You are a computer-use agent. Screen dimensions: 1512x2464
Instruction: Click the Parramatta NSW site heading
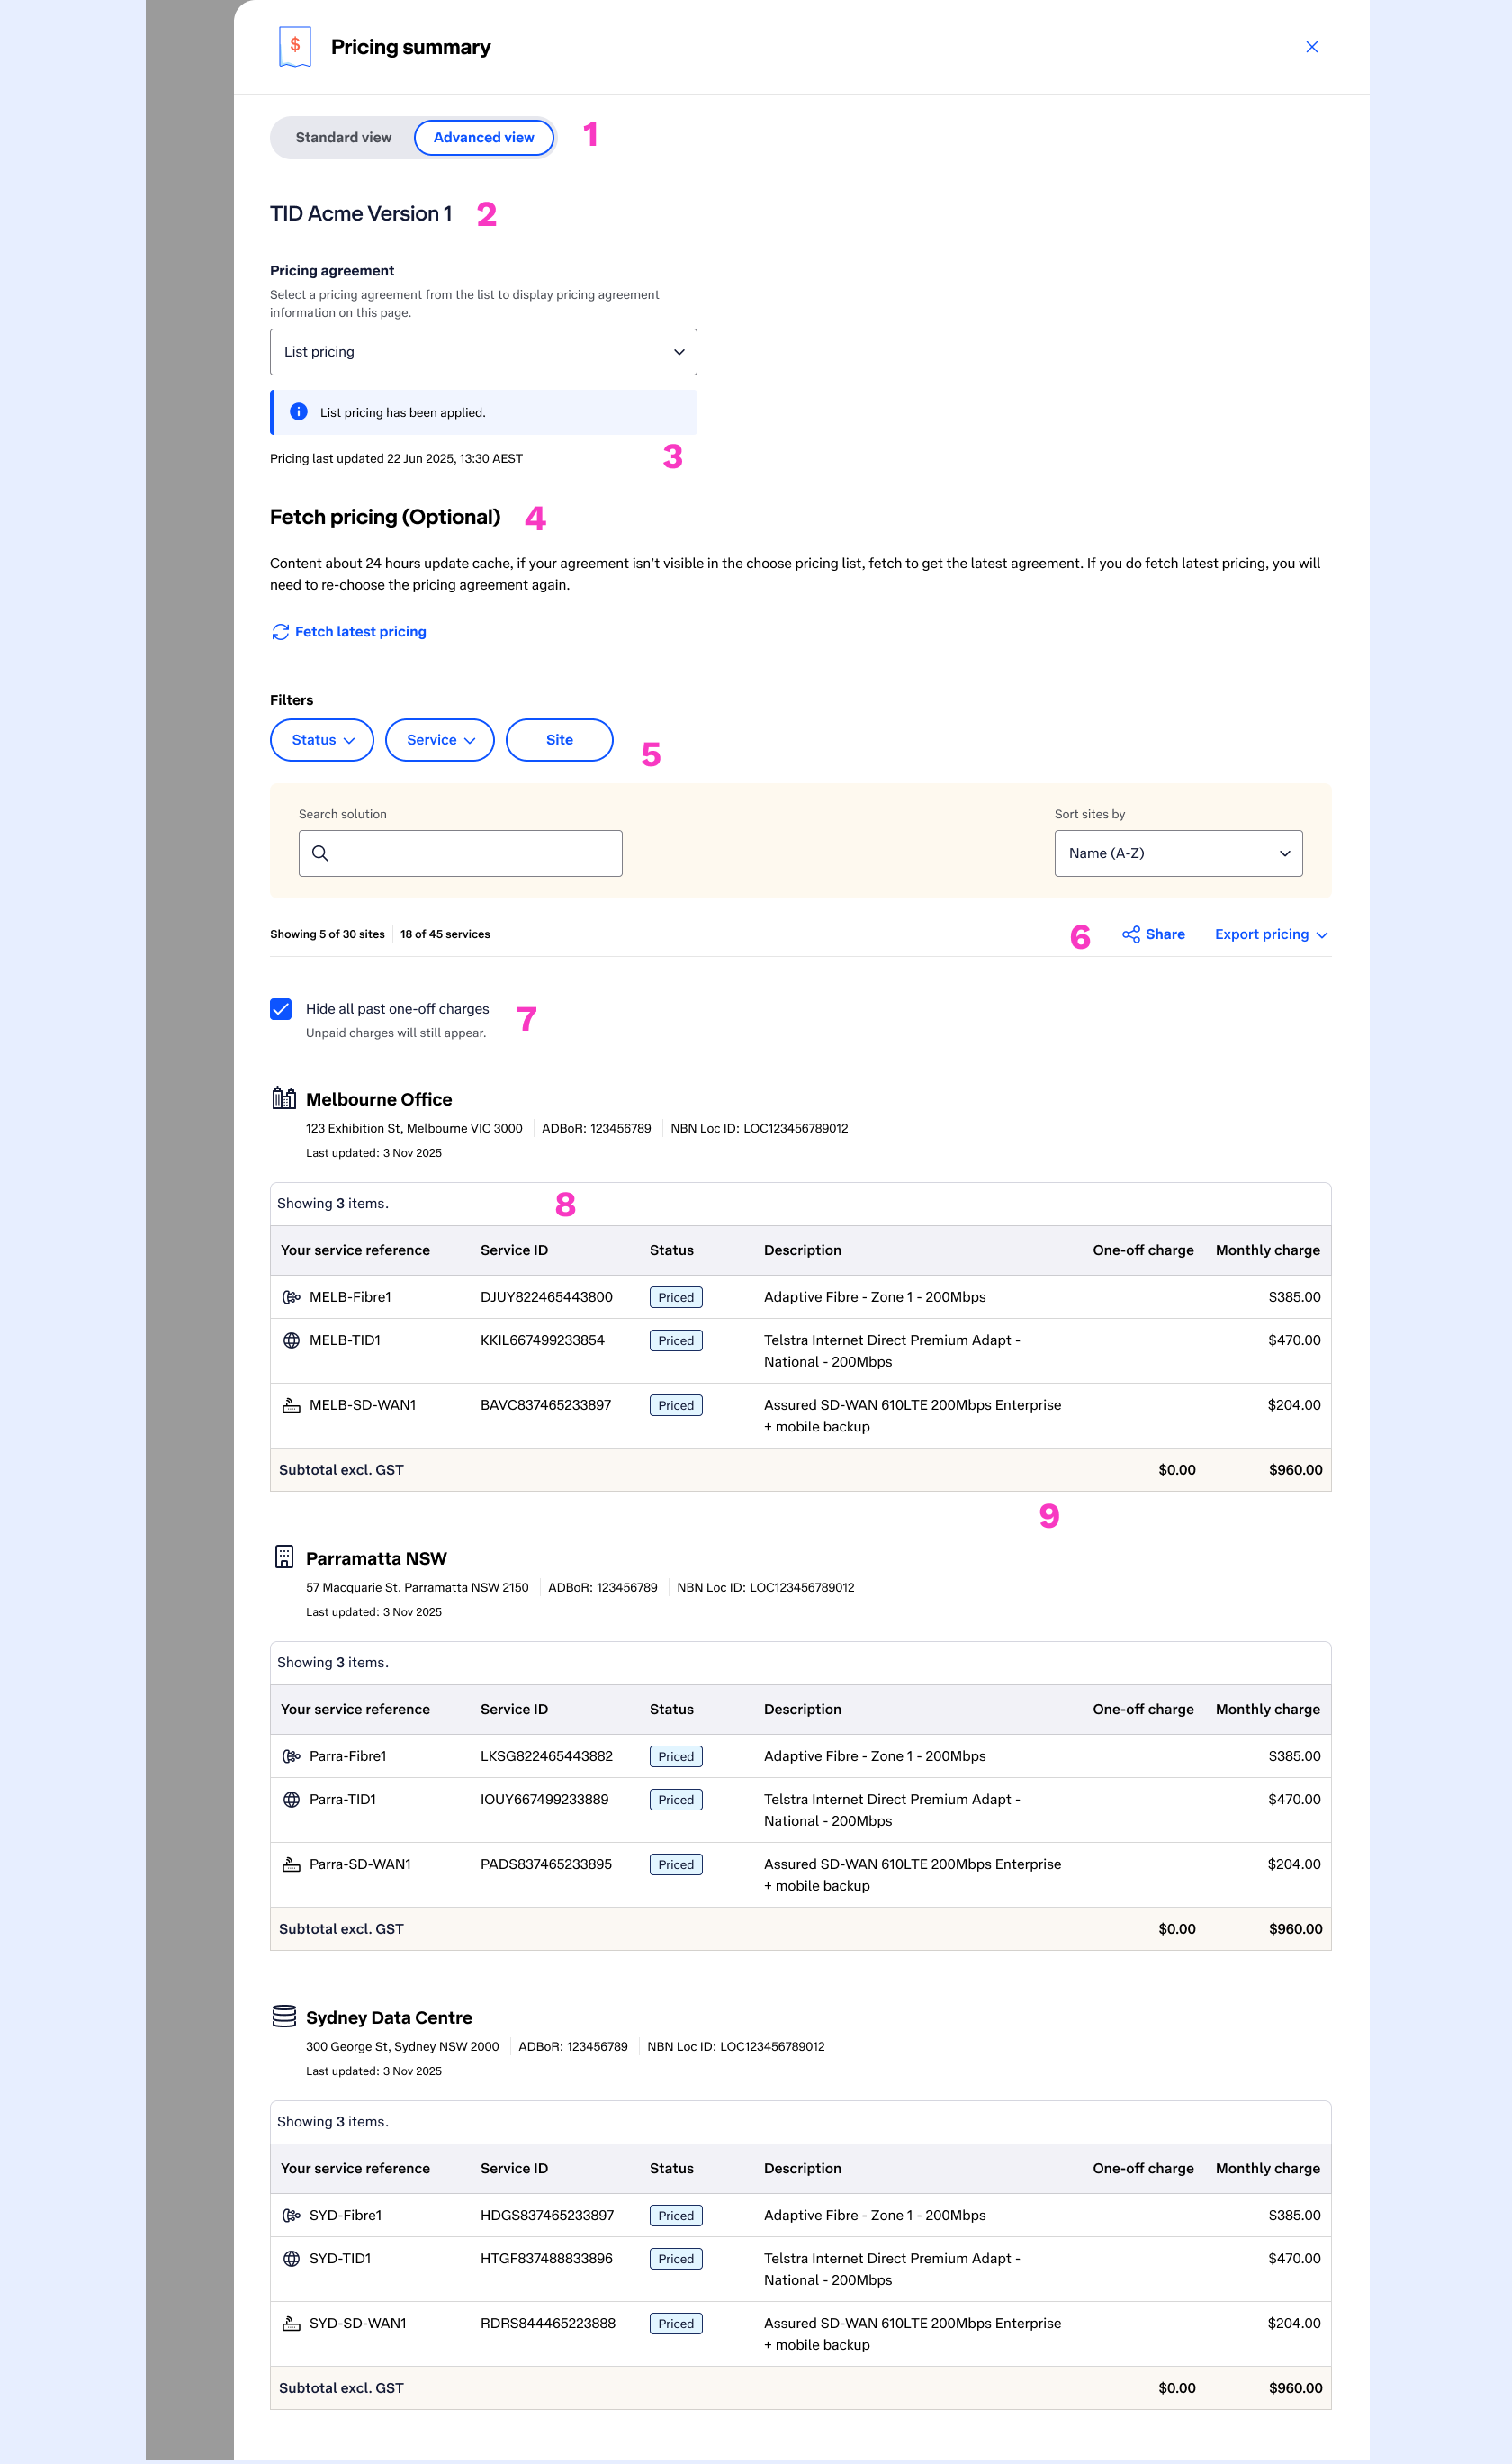coord(376,1558)
